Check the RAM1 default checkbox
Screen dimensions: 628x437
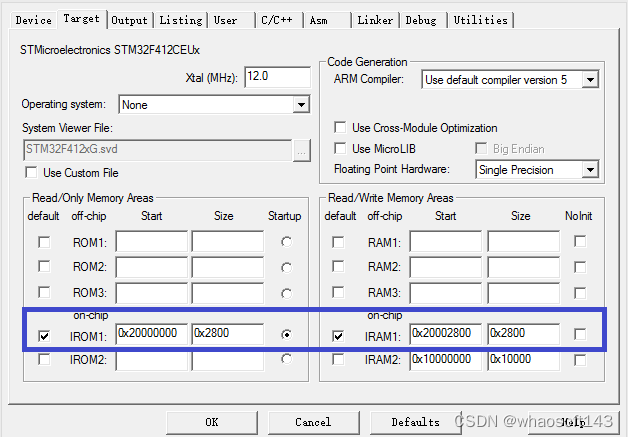(338, 242)
